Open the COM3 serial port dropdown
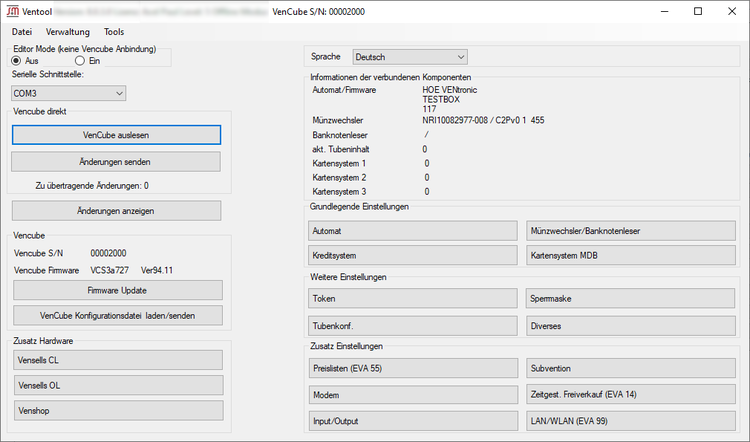 68,93
